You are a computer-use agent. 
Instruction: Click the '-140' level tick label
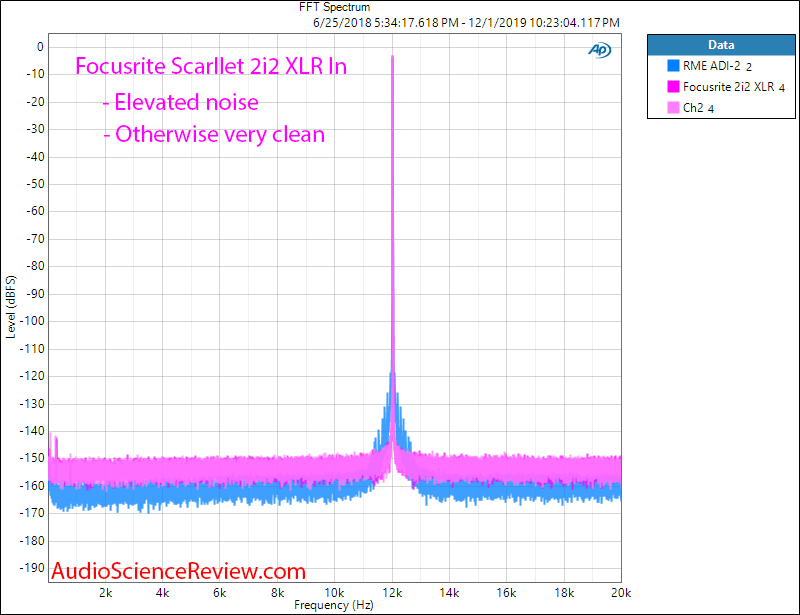(x=33, y=431)
